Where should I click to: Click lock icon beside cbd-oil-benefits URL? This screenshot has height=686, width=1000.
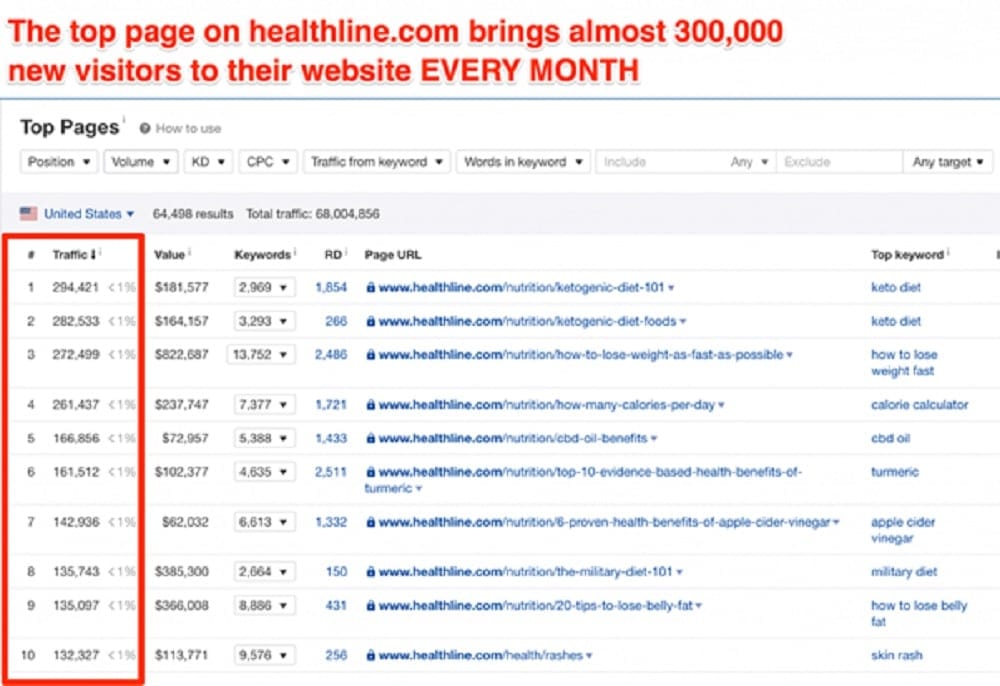tap(371, 439)
